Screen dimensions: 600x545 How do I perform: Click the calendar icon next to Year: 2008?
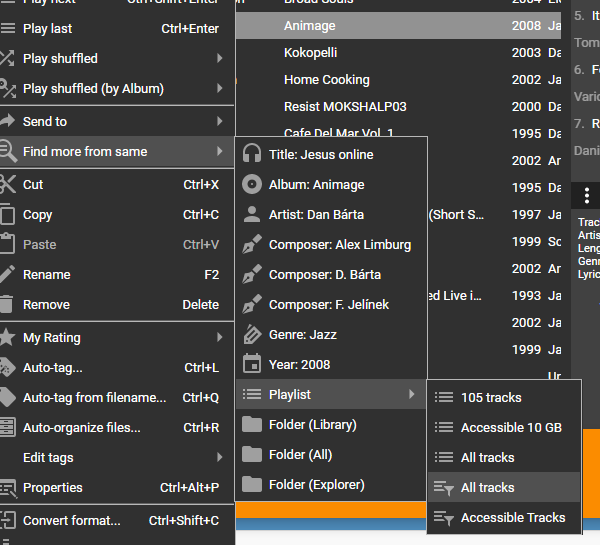(x=252, y=364)
